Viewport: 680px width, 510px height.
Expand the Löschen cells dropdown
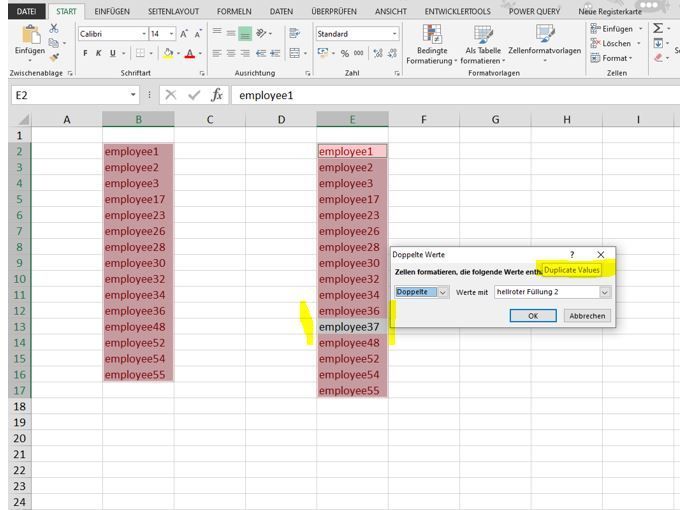coord(638,43)
